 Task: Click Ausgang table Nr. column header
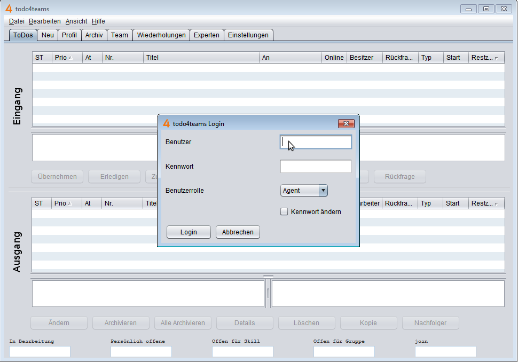(x=122, y=203)
